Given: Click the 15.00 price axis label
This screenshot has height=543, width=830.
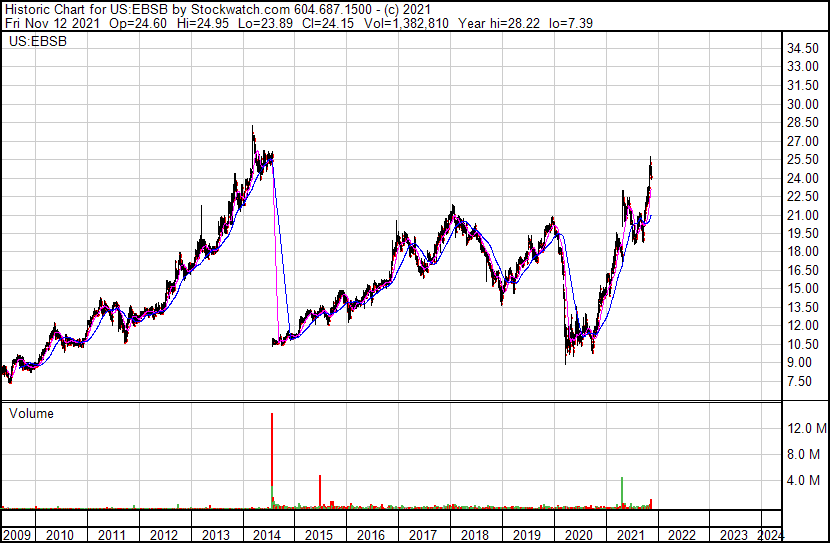Looking at the screenshot, I should tap(803, 288).
